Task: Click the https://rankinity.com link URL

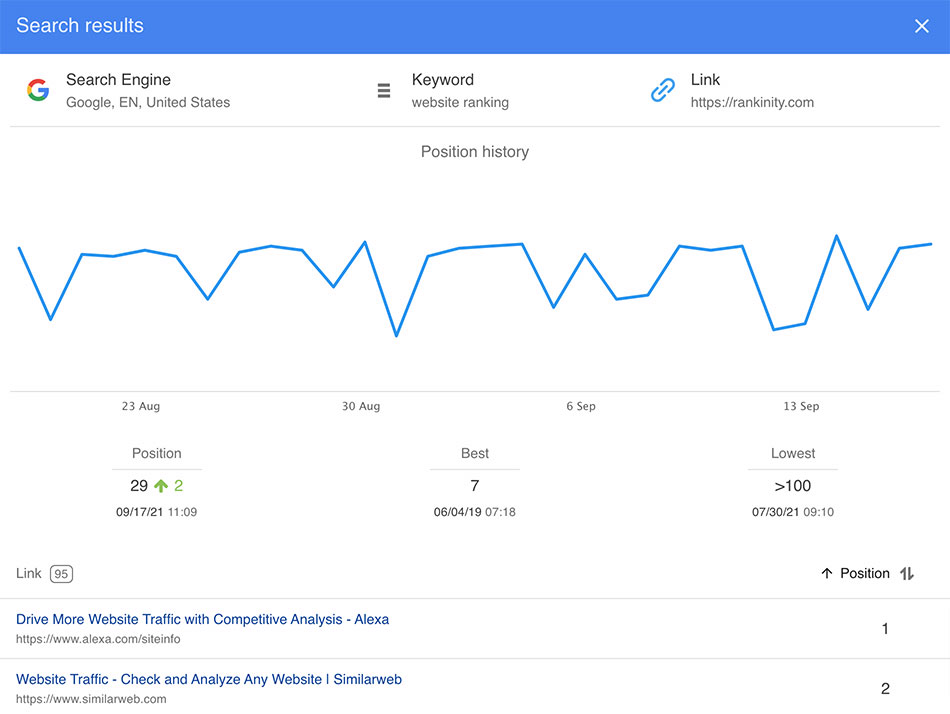Action: point(752,102)
